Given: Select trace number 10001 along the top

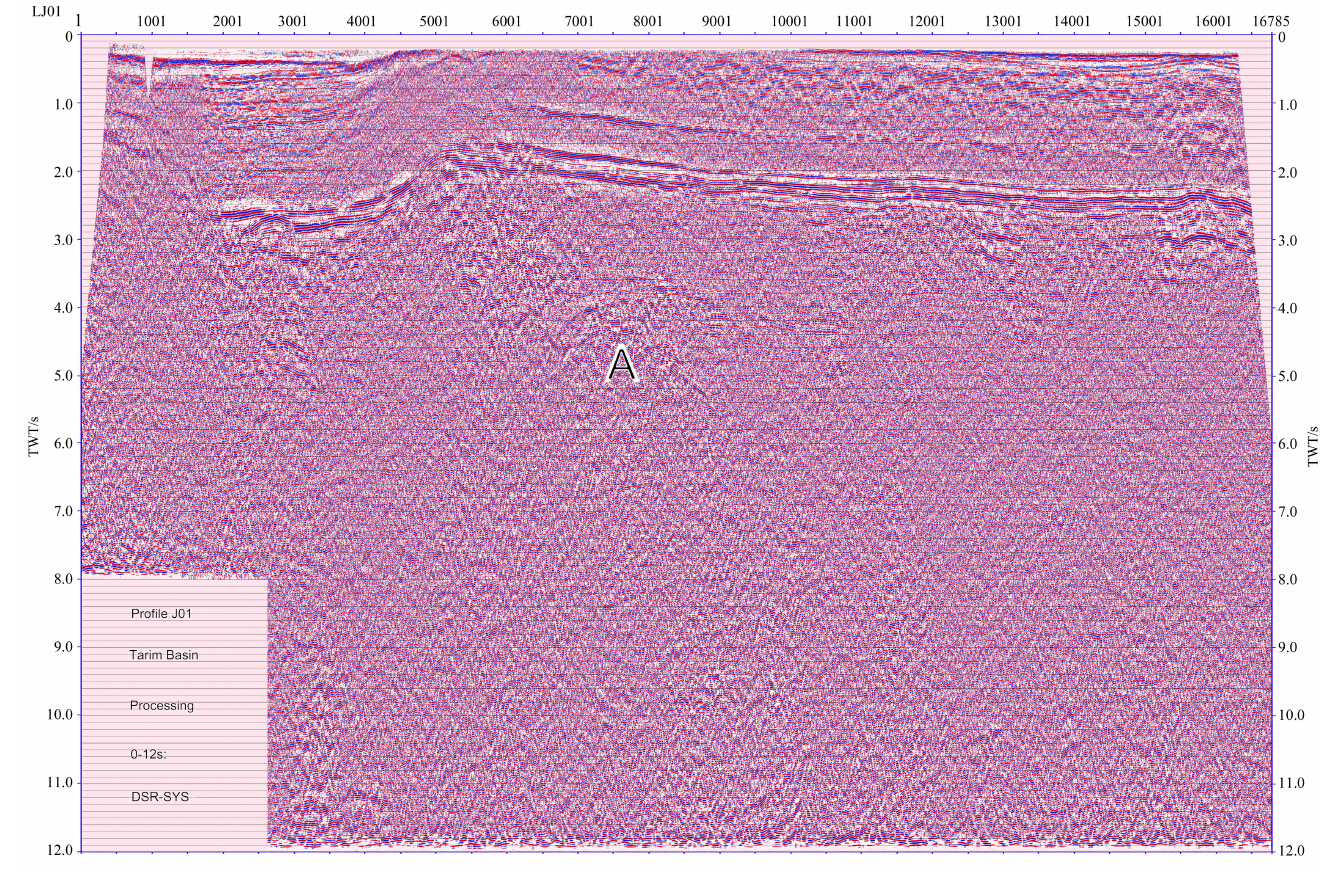Looking at the screenshot, I should [x=789, y=20].
